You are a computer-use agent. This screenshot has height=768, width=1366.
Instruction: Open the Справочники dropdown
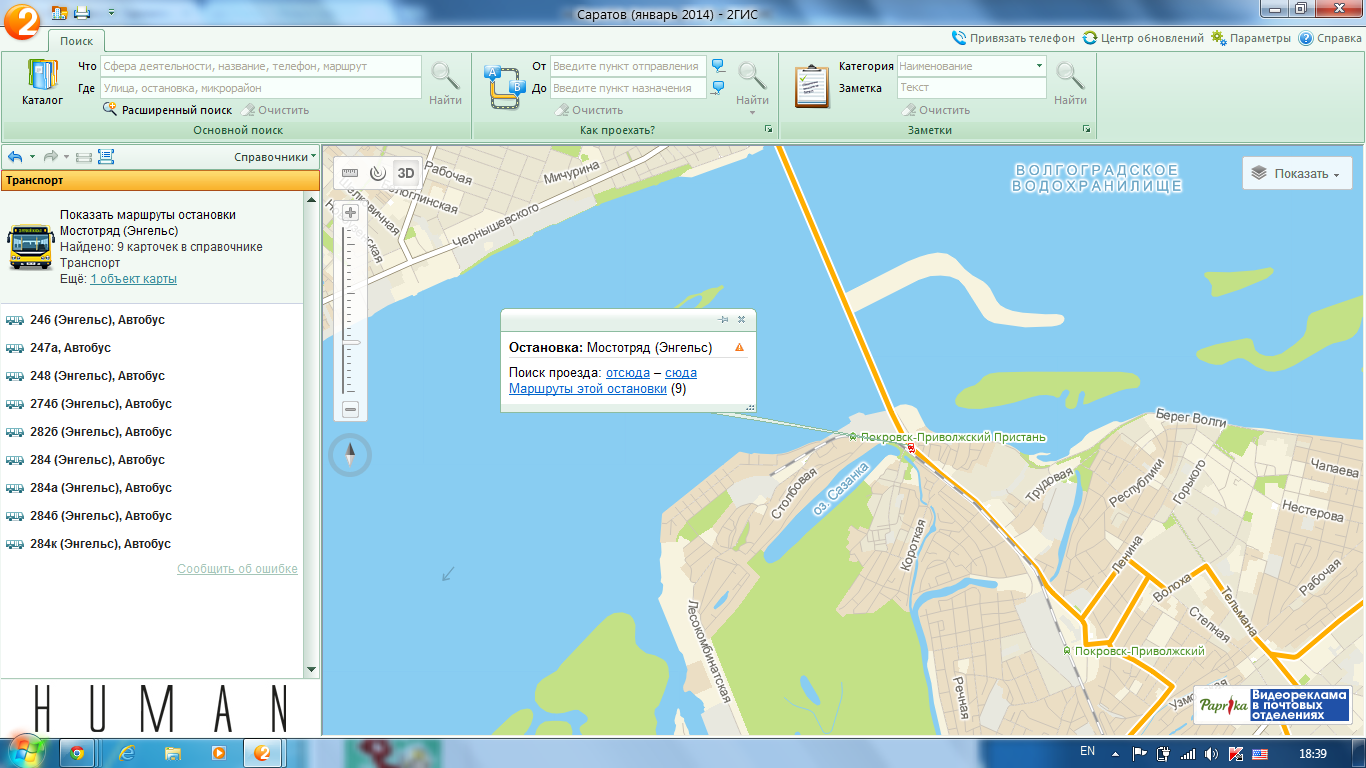coord(275,157)
